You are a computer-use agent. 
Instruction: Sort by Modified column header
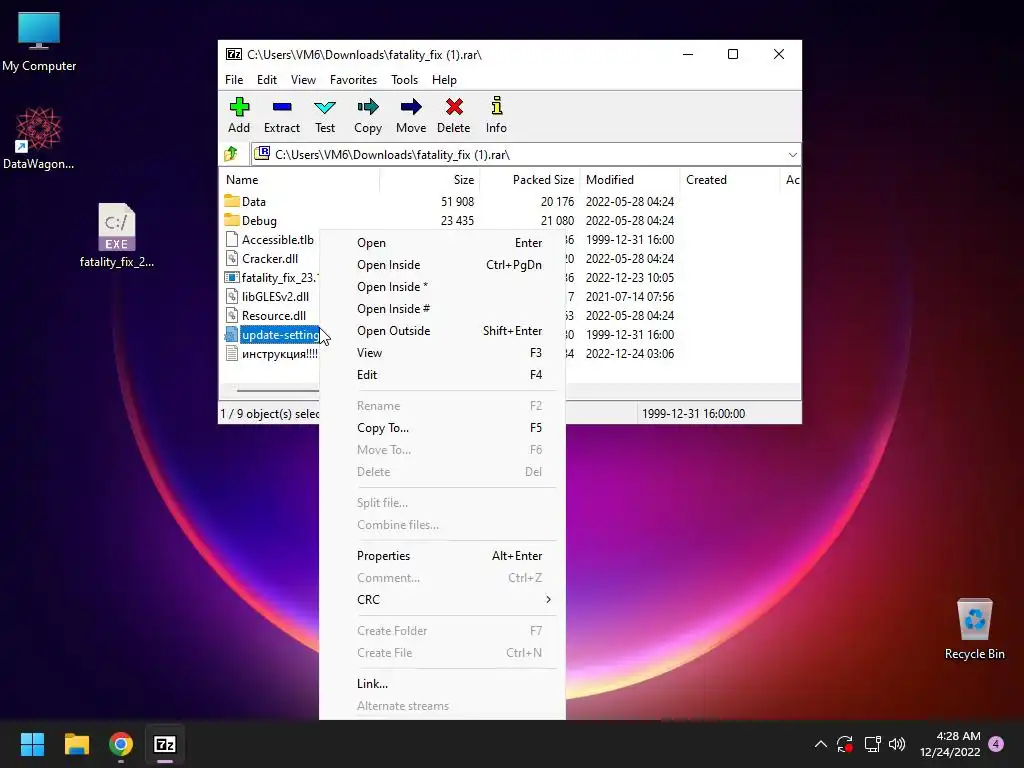coord(630,180)
